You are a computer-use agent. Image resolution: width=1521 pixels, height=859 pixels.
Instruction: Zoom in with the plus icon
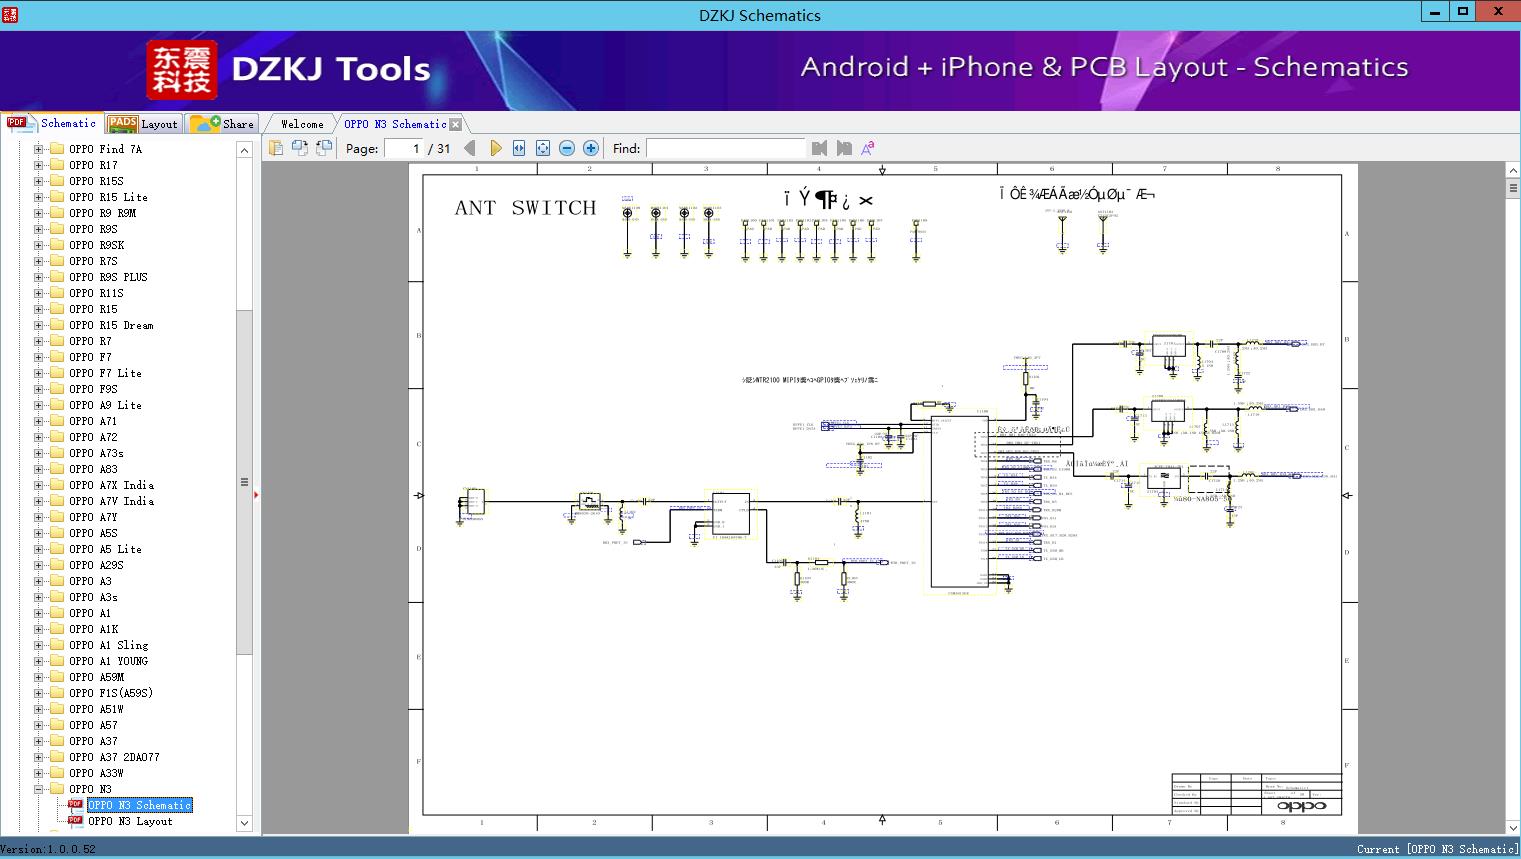(x=591, y=148)
